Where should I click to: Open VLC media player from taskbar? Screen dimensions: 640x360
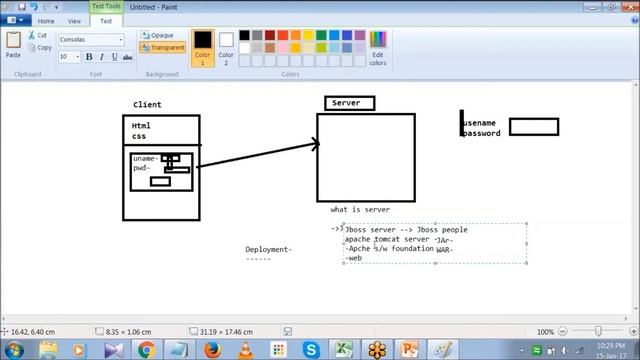(245, 350)
